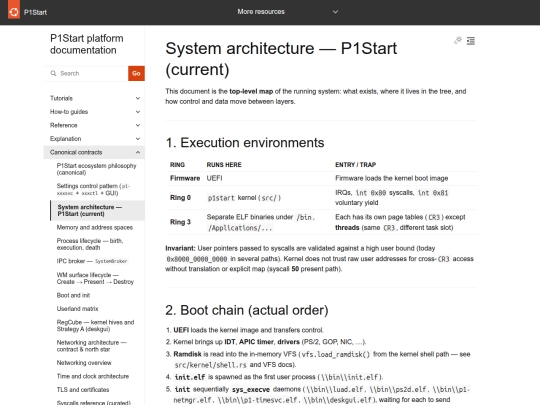Open Reference in the sidebar

coord(64,125)
